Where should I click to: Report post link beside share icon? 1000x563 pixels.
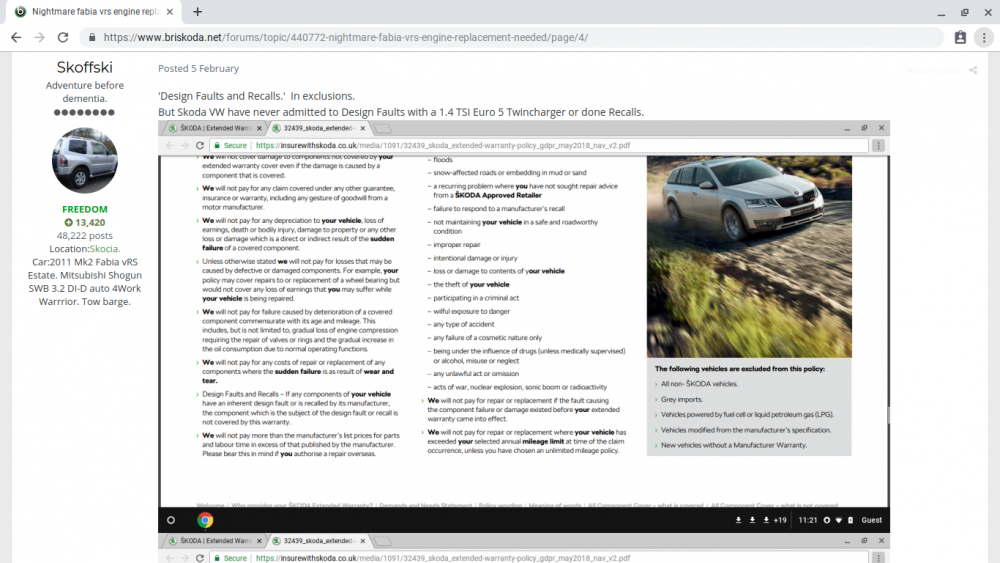click(x=932, y=70)
